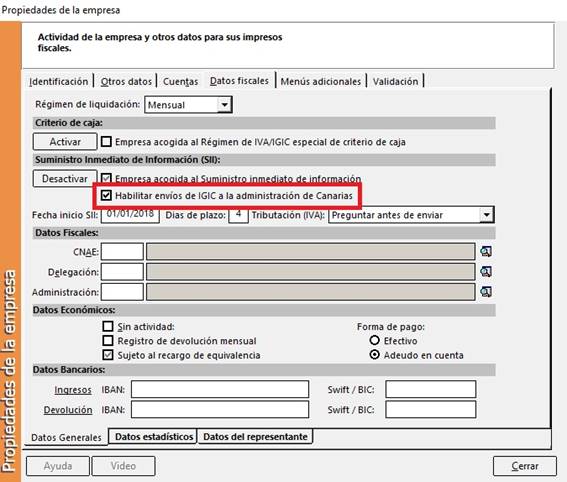This screenshot has width=567, height=482.
Task: Open the Tributación (IVA) dropdown arrow
Action: 487,215
